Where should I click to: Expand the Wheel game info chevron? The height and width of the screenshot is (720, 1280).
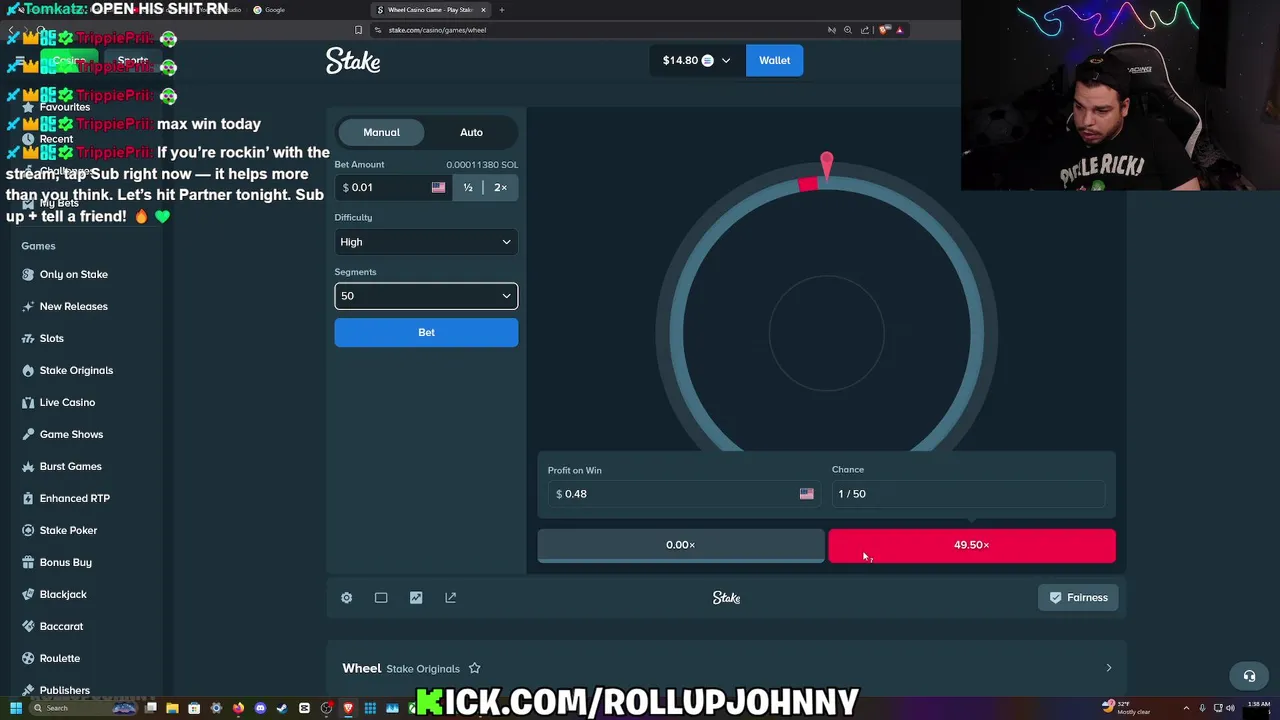pyautogui.click(x=1108, y=668)
